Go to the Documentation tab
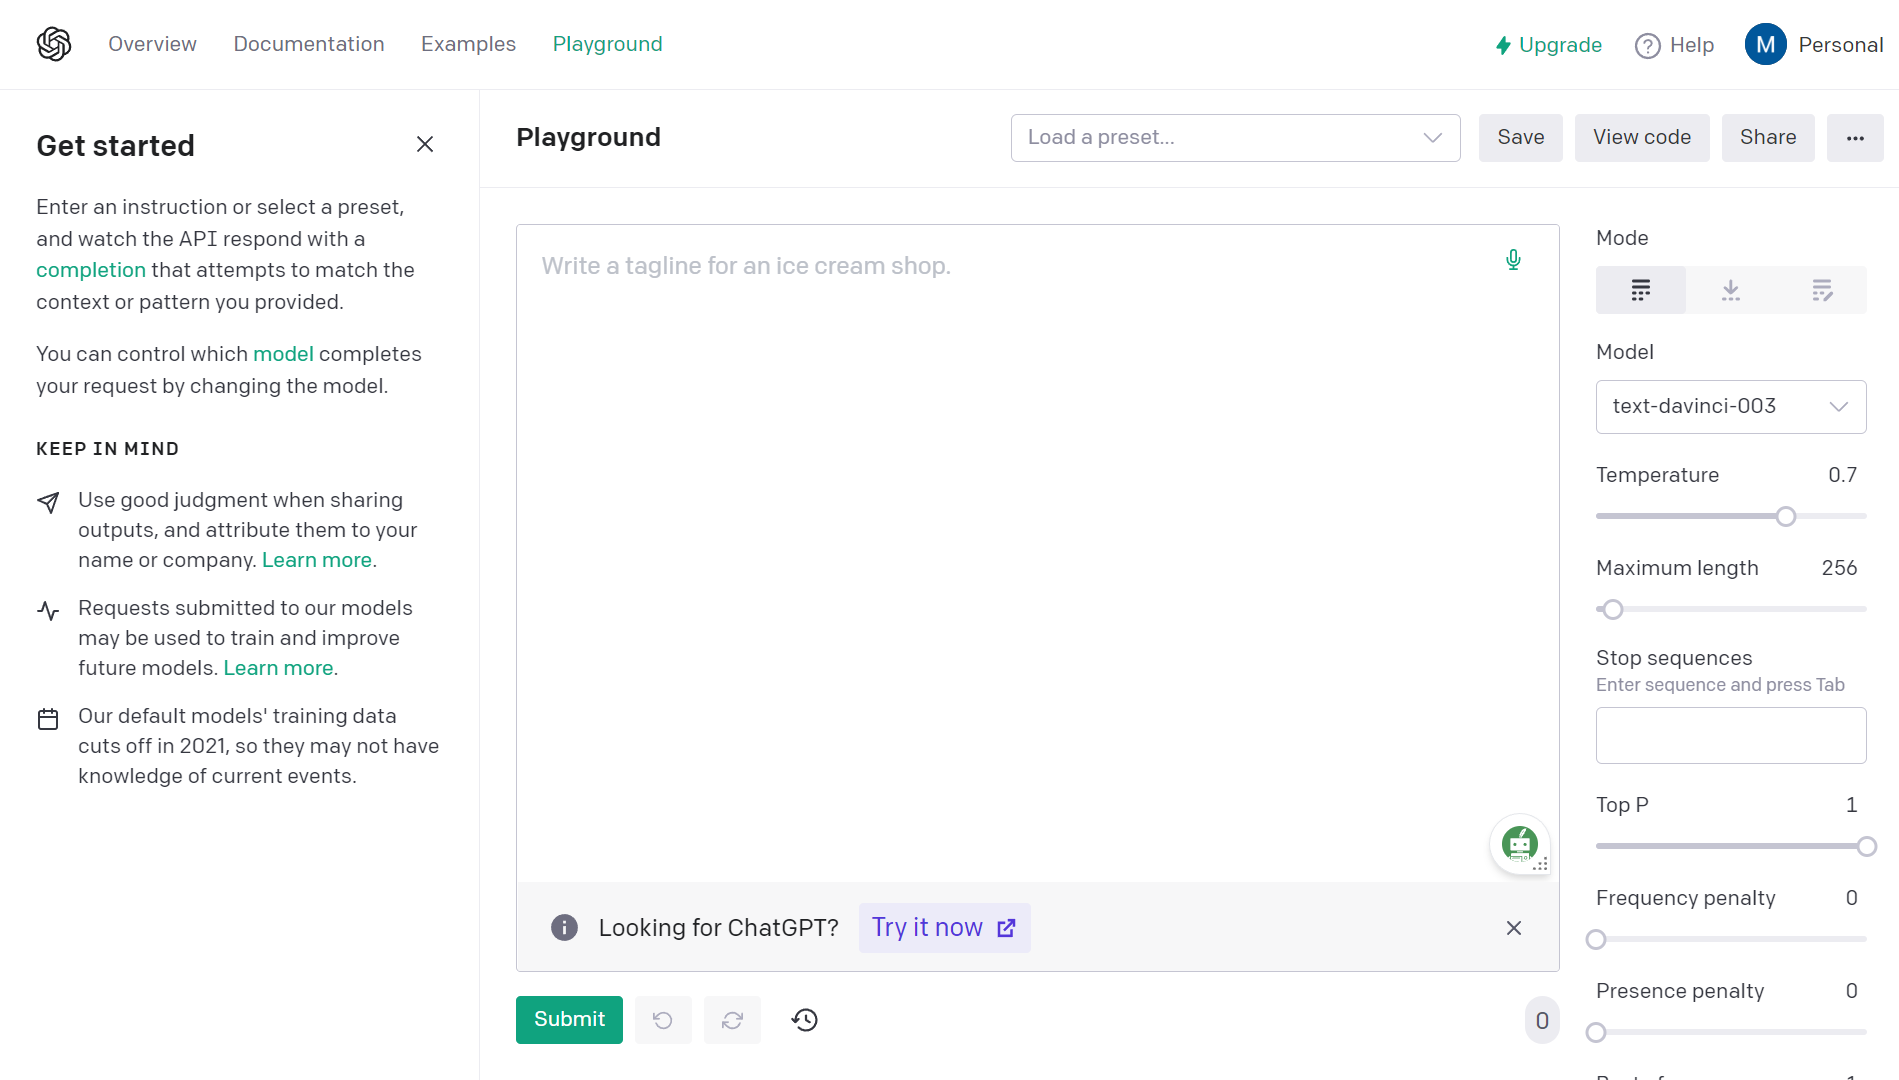 (309, 44)
